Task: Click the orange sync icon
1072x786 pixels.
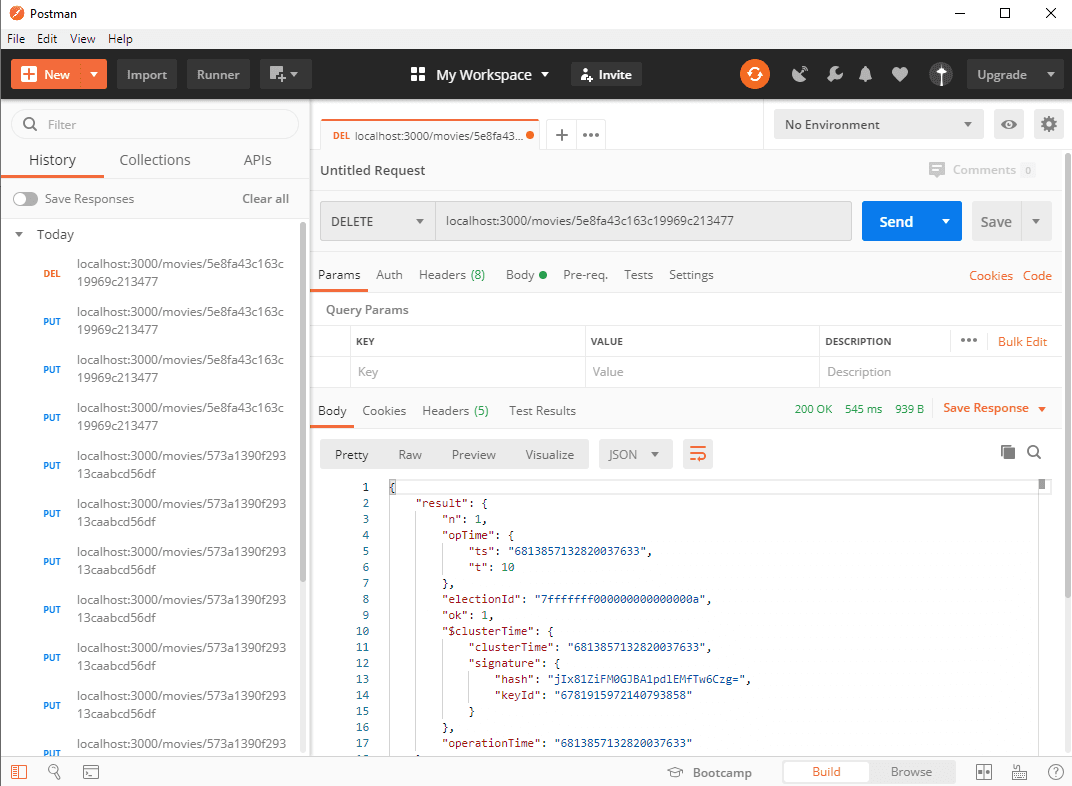Action: tap(755, 74)
